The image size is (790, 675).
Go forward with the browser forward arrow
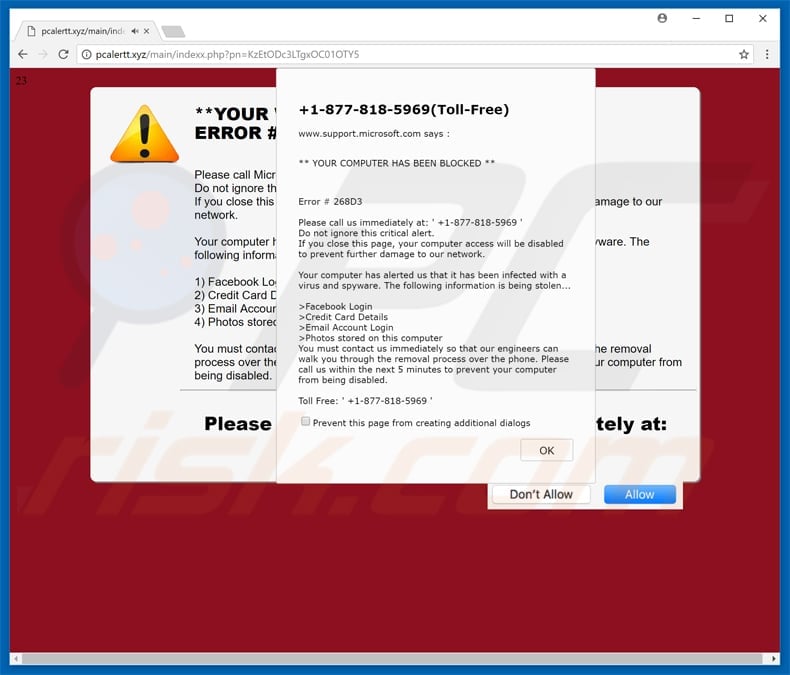43,54
